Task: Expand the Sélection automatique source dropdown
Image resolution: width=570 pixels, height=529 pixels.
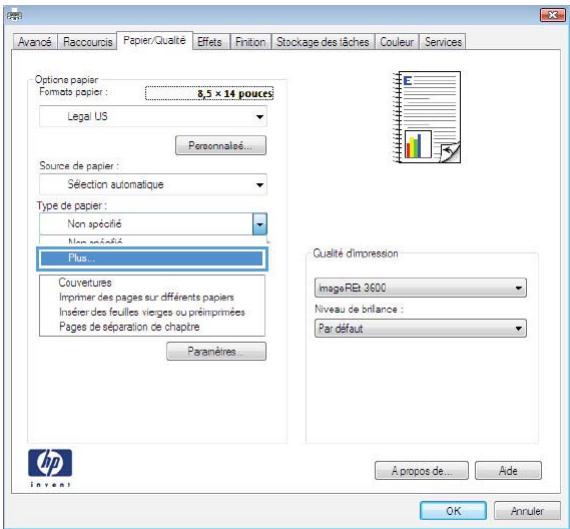Action: [153, 184]
